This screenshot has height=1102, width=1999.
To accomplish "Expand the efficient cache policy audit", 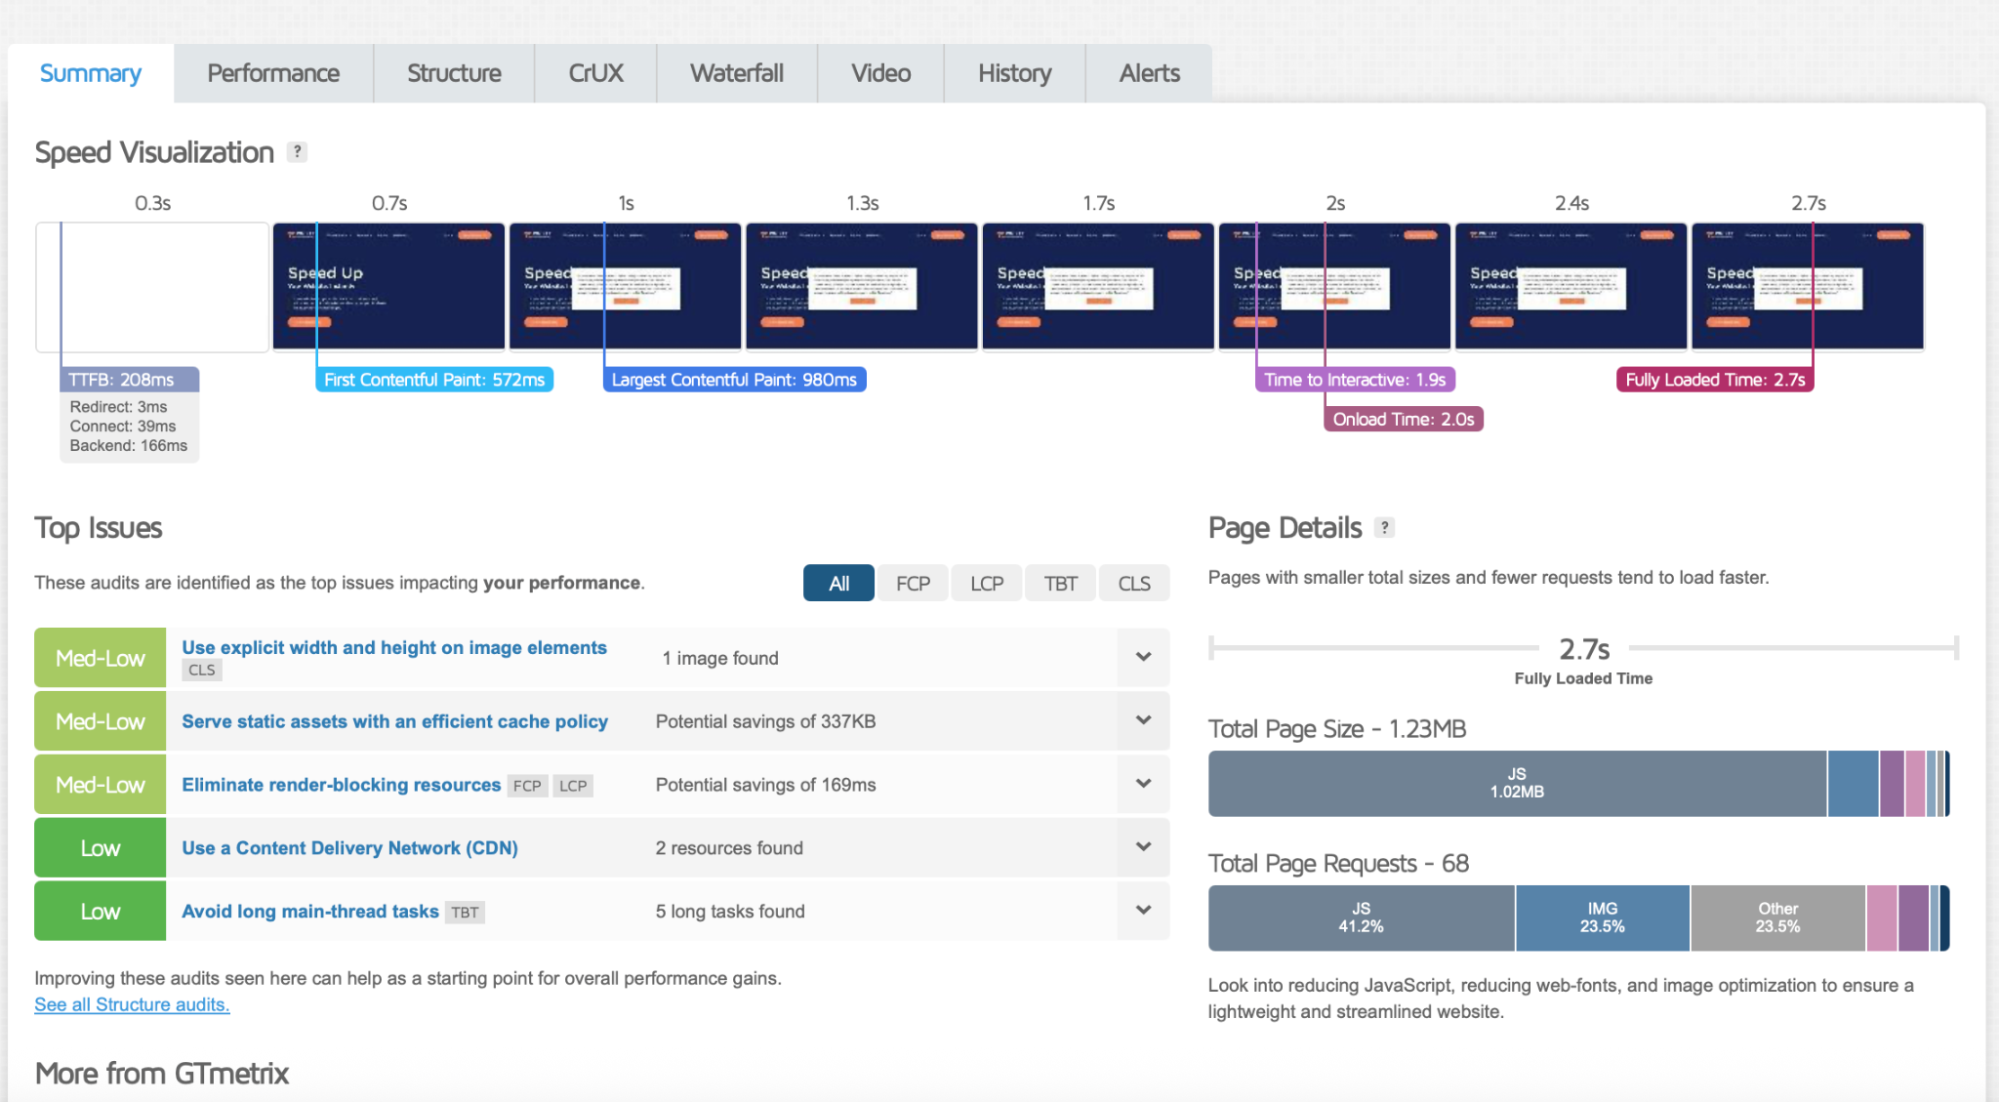I will pyautogui.click(x=1143, y=720).
